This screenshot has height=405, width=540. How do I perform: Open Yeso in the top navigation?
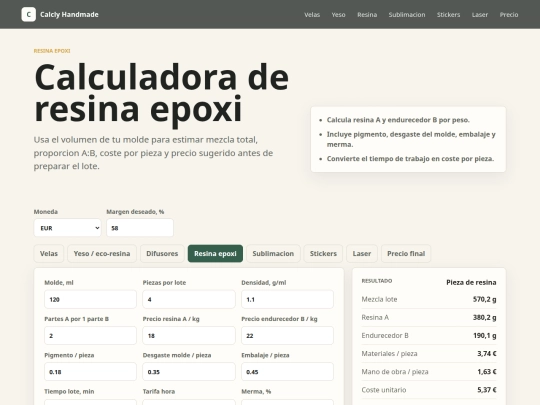(x=338, y=15)
